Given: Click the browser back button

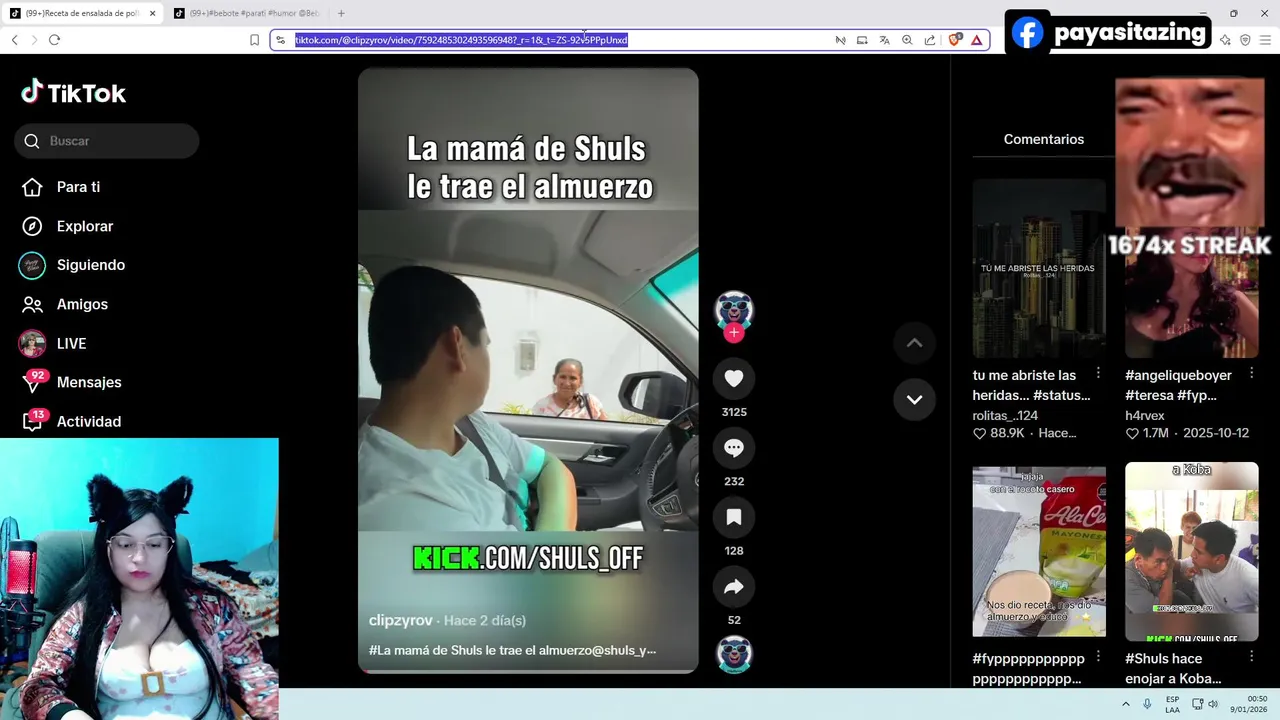Looking at the screenshot, I should tap(14, 40).
